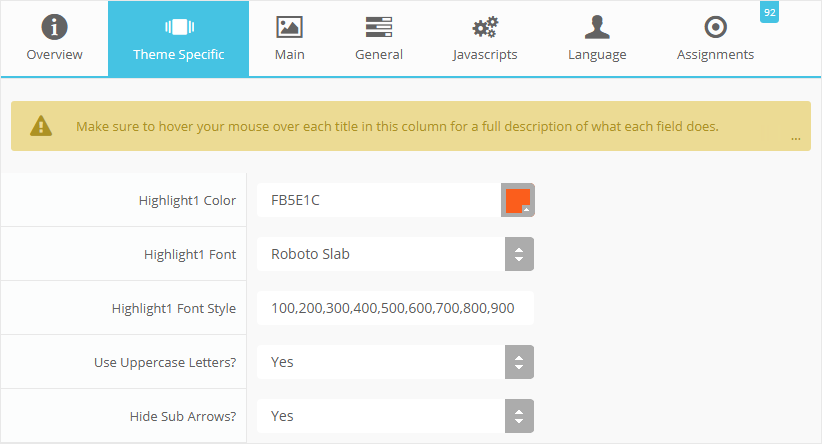Switch to the Language tab label
822x444 pixels.
point(597,55)
